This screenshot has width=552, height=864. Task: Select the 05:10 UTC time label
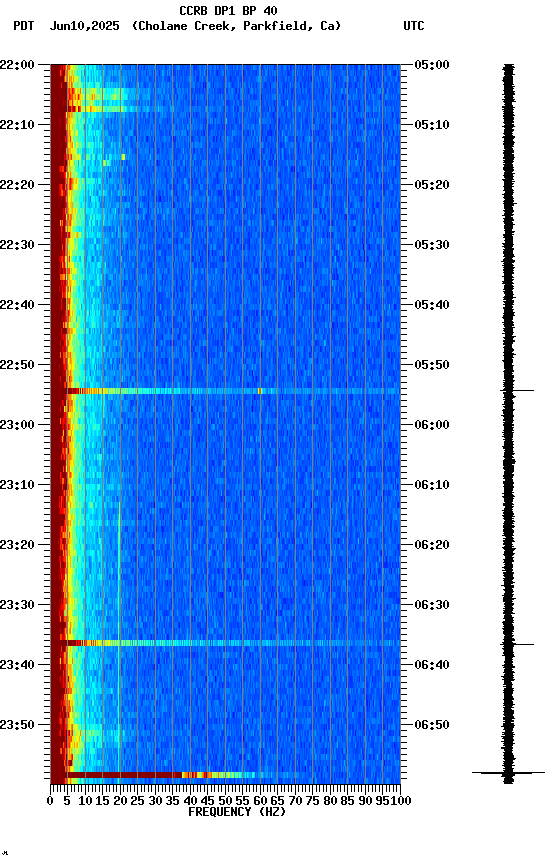click(x=432, y=125)
